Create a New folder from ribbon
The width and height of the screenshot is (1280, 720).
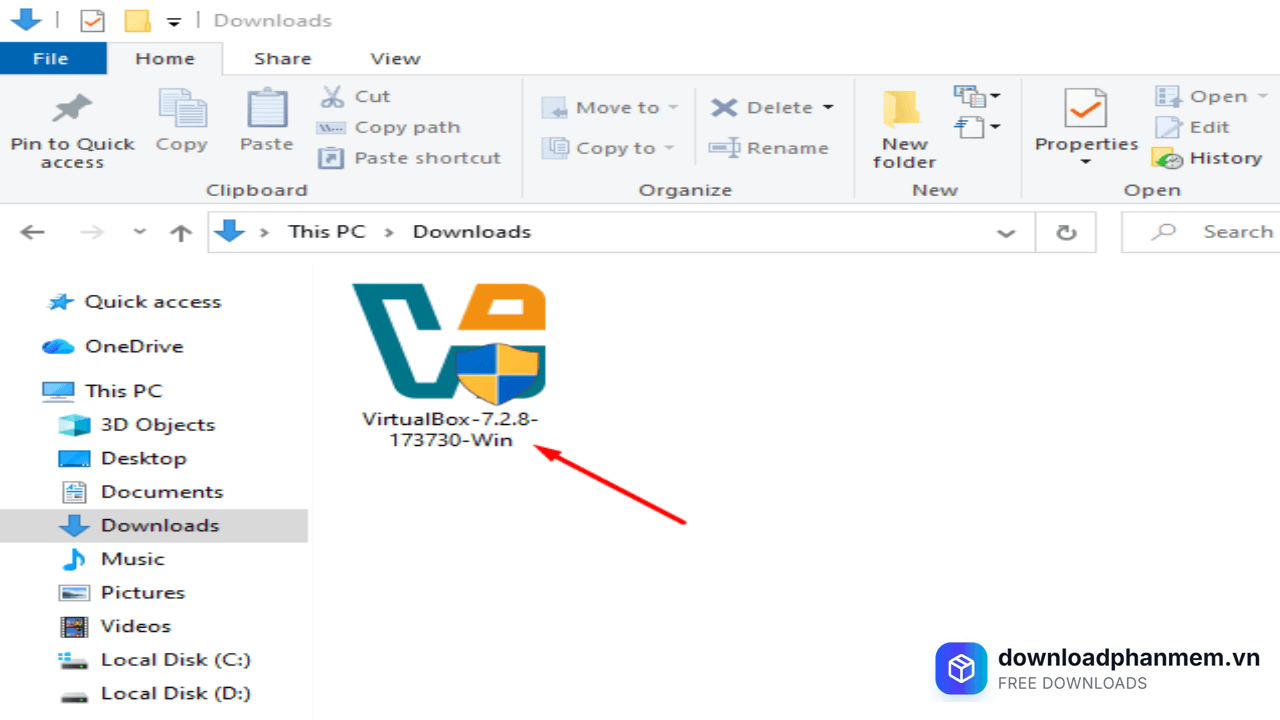904,128
